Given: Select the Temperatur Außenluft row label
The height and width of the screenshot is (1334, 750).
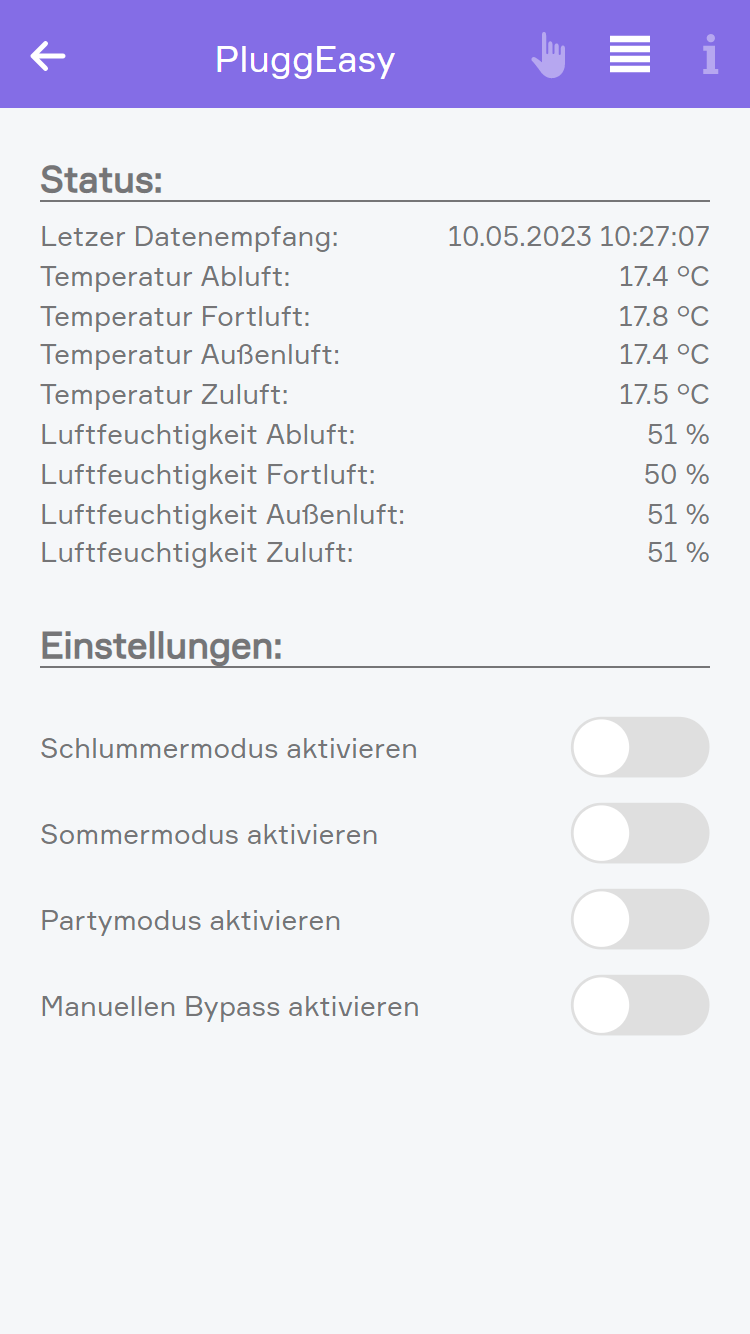Looking at the screenshot, I should click(191, 355).
